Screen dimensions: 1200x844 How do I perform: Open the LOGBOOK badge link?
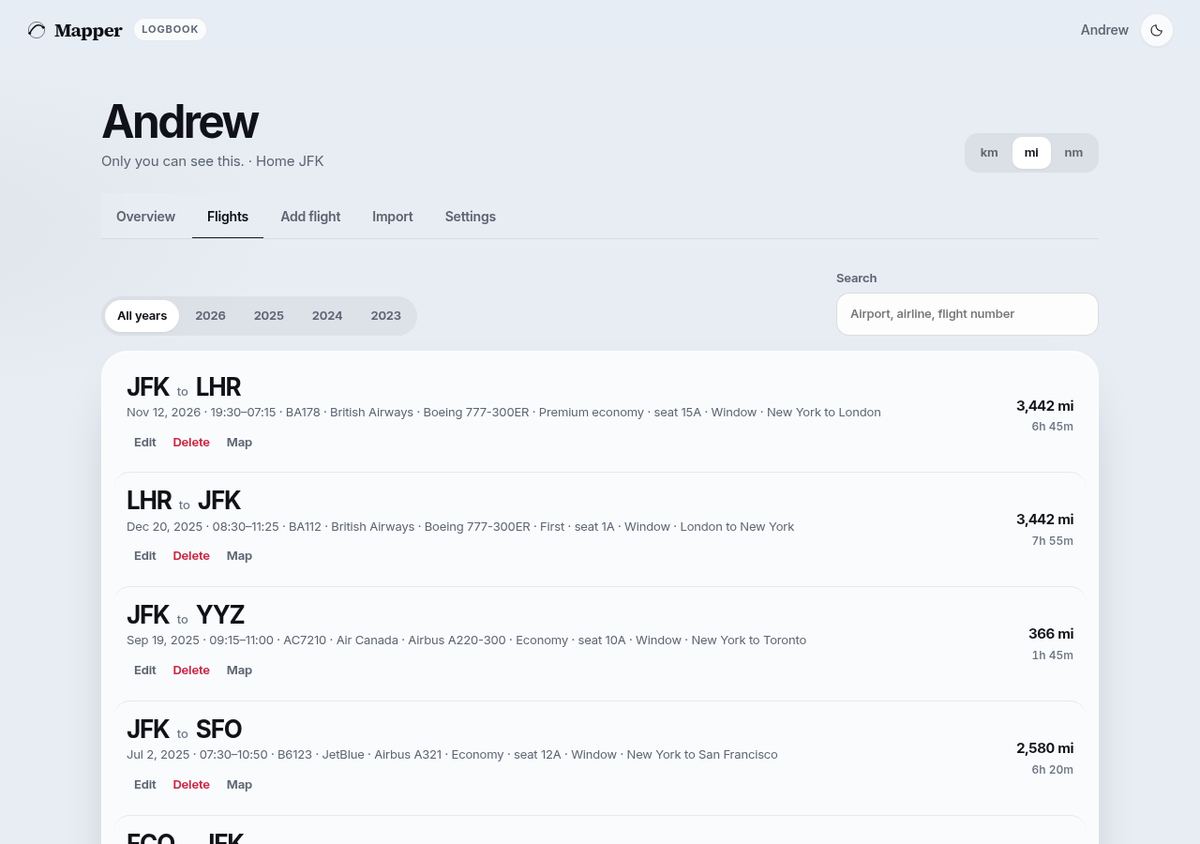pos(170,30)
